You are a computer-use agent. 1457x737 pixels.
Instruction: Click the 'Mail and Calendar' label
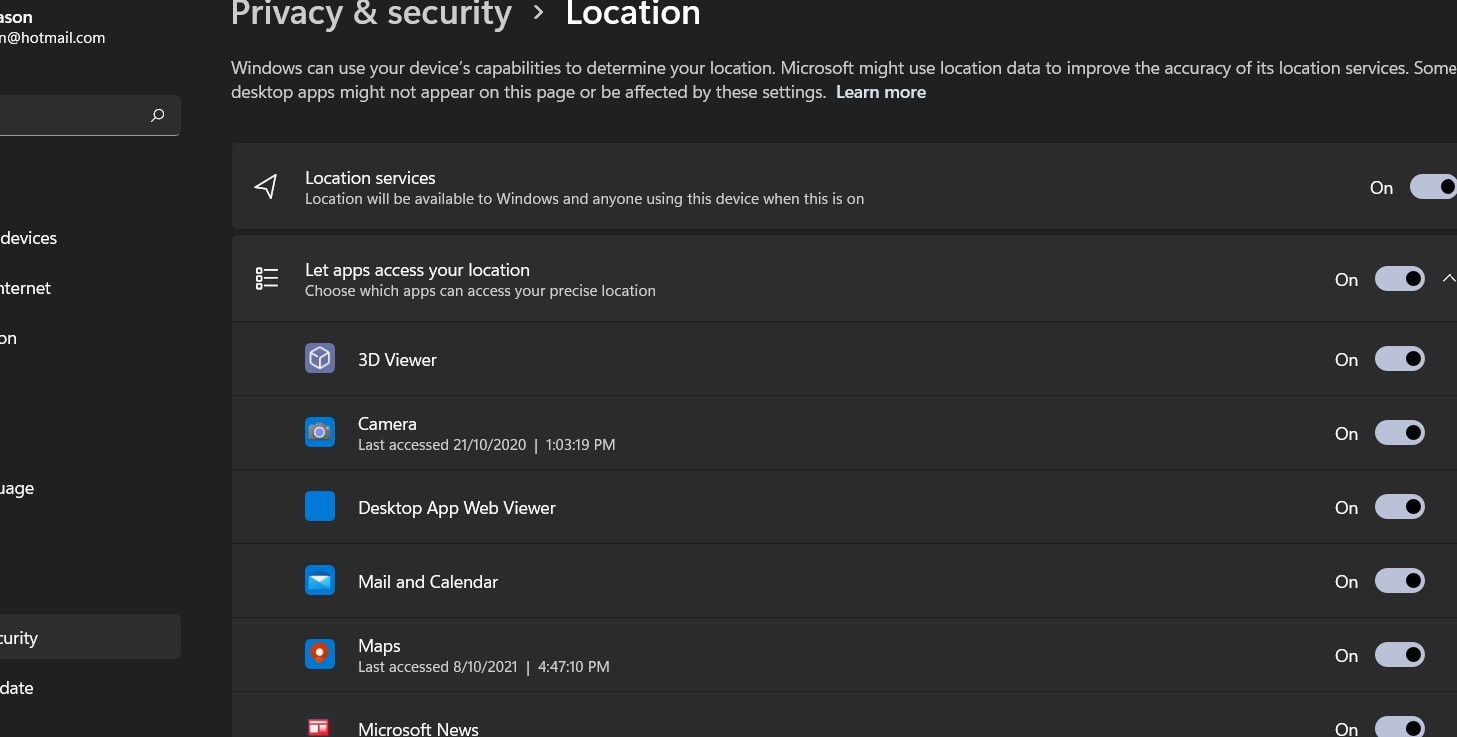coord(428,582)
